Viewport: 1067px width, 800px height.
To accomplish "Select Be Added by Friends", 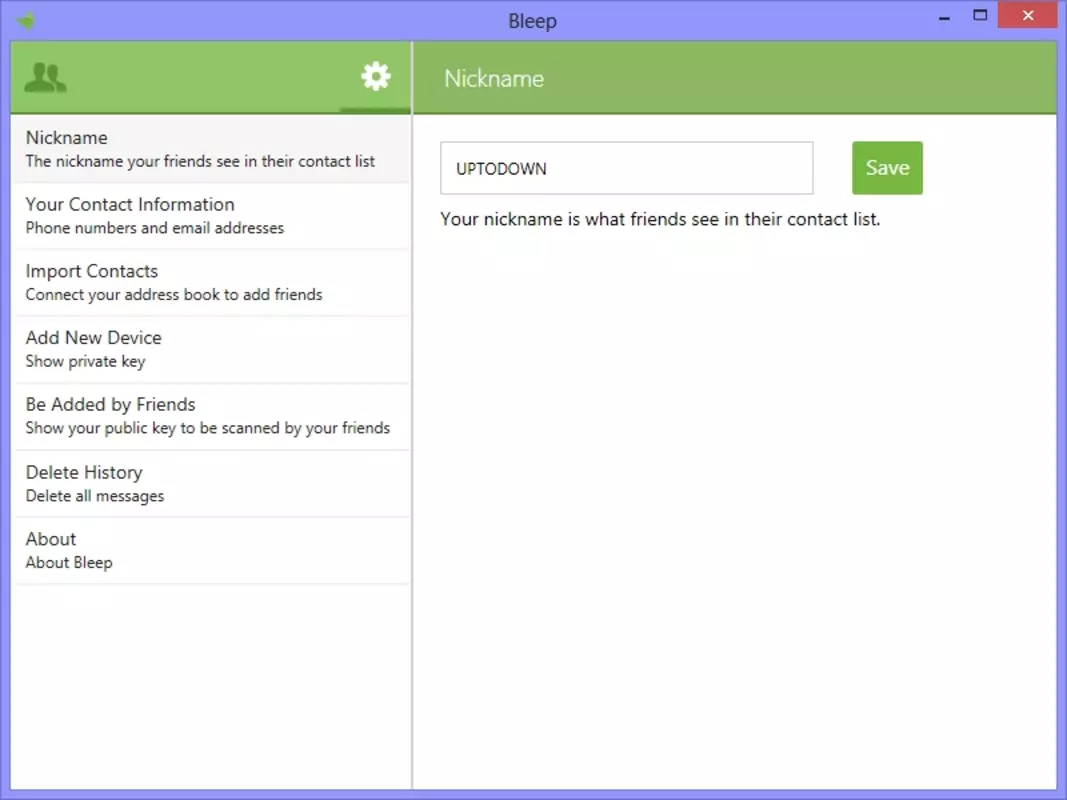I will click(211, 416).
